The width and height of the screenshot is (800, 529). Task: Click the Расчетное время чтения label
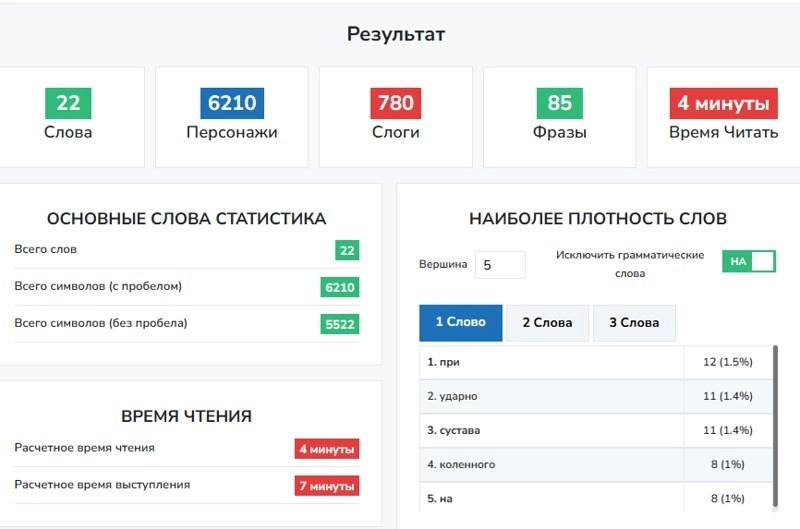coord(85,448)
